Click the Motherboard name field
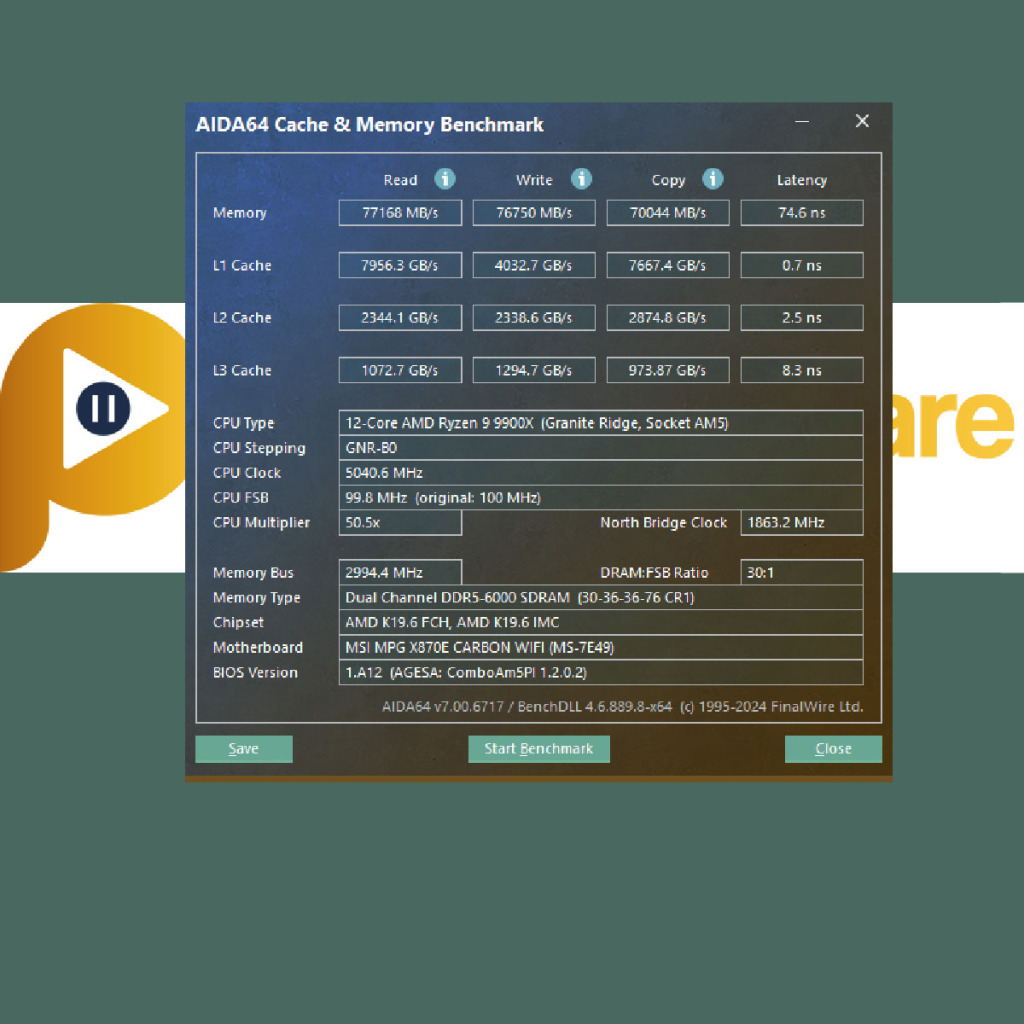The height and width of the screenshot is (1024, 1024). (600, 648)
